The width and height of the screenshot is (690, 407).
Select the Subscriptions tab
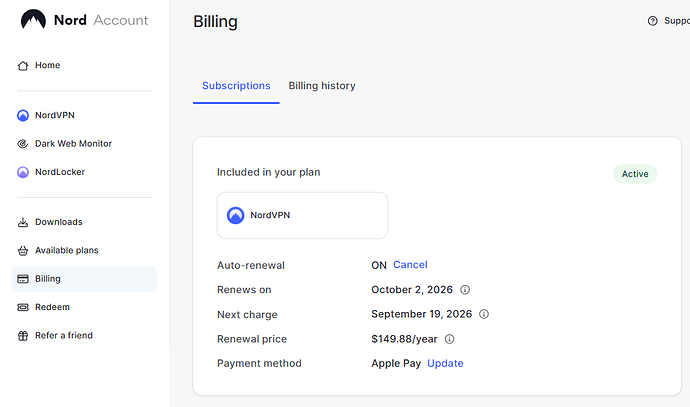tap(236, 86)
